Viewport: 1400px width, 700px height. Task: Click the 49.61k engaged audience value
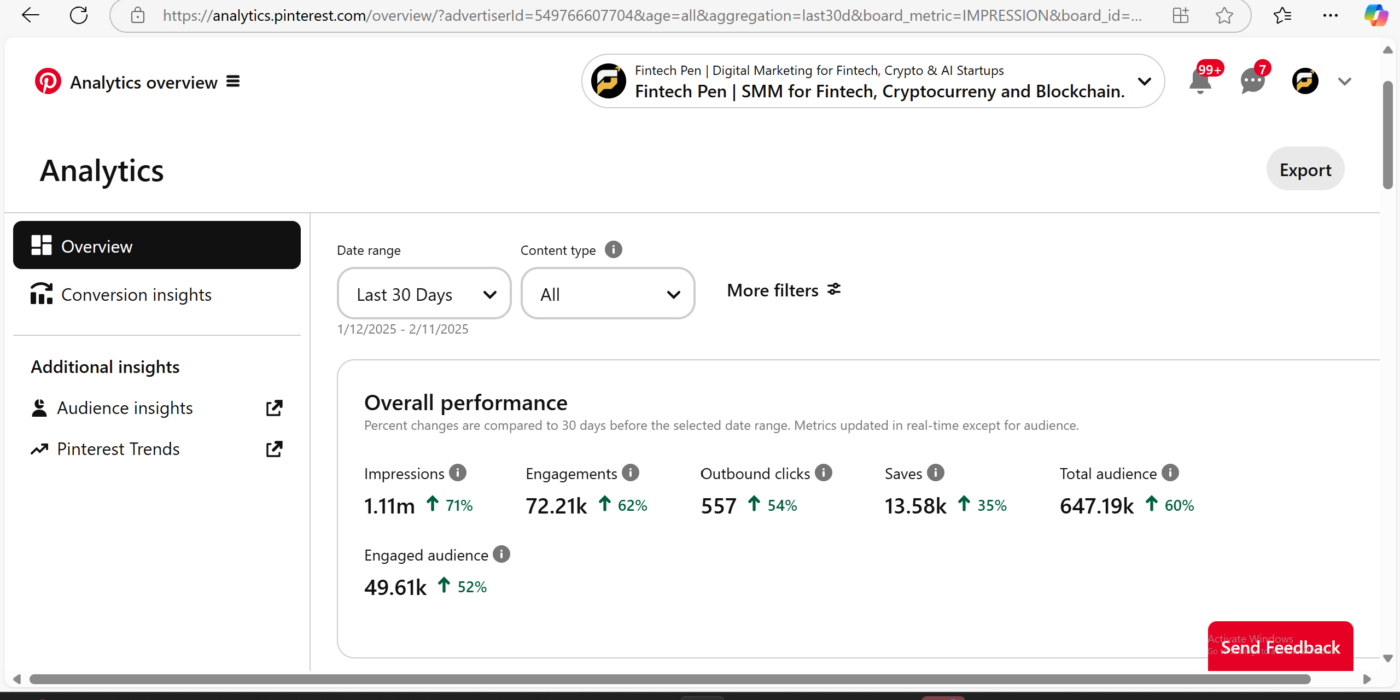395,587
